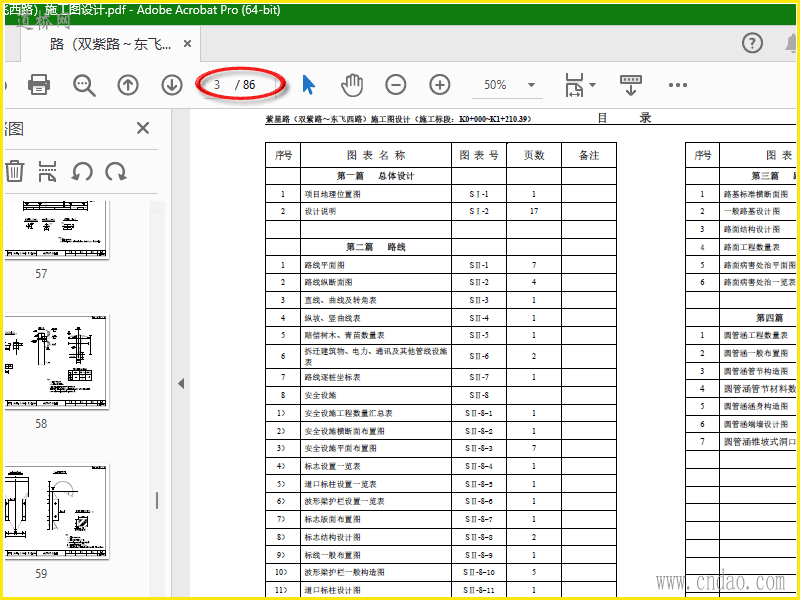Screen dimensions: 800x600
Task: Rotate pages clockwise
Action: (116, 171)
